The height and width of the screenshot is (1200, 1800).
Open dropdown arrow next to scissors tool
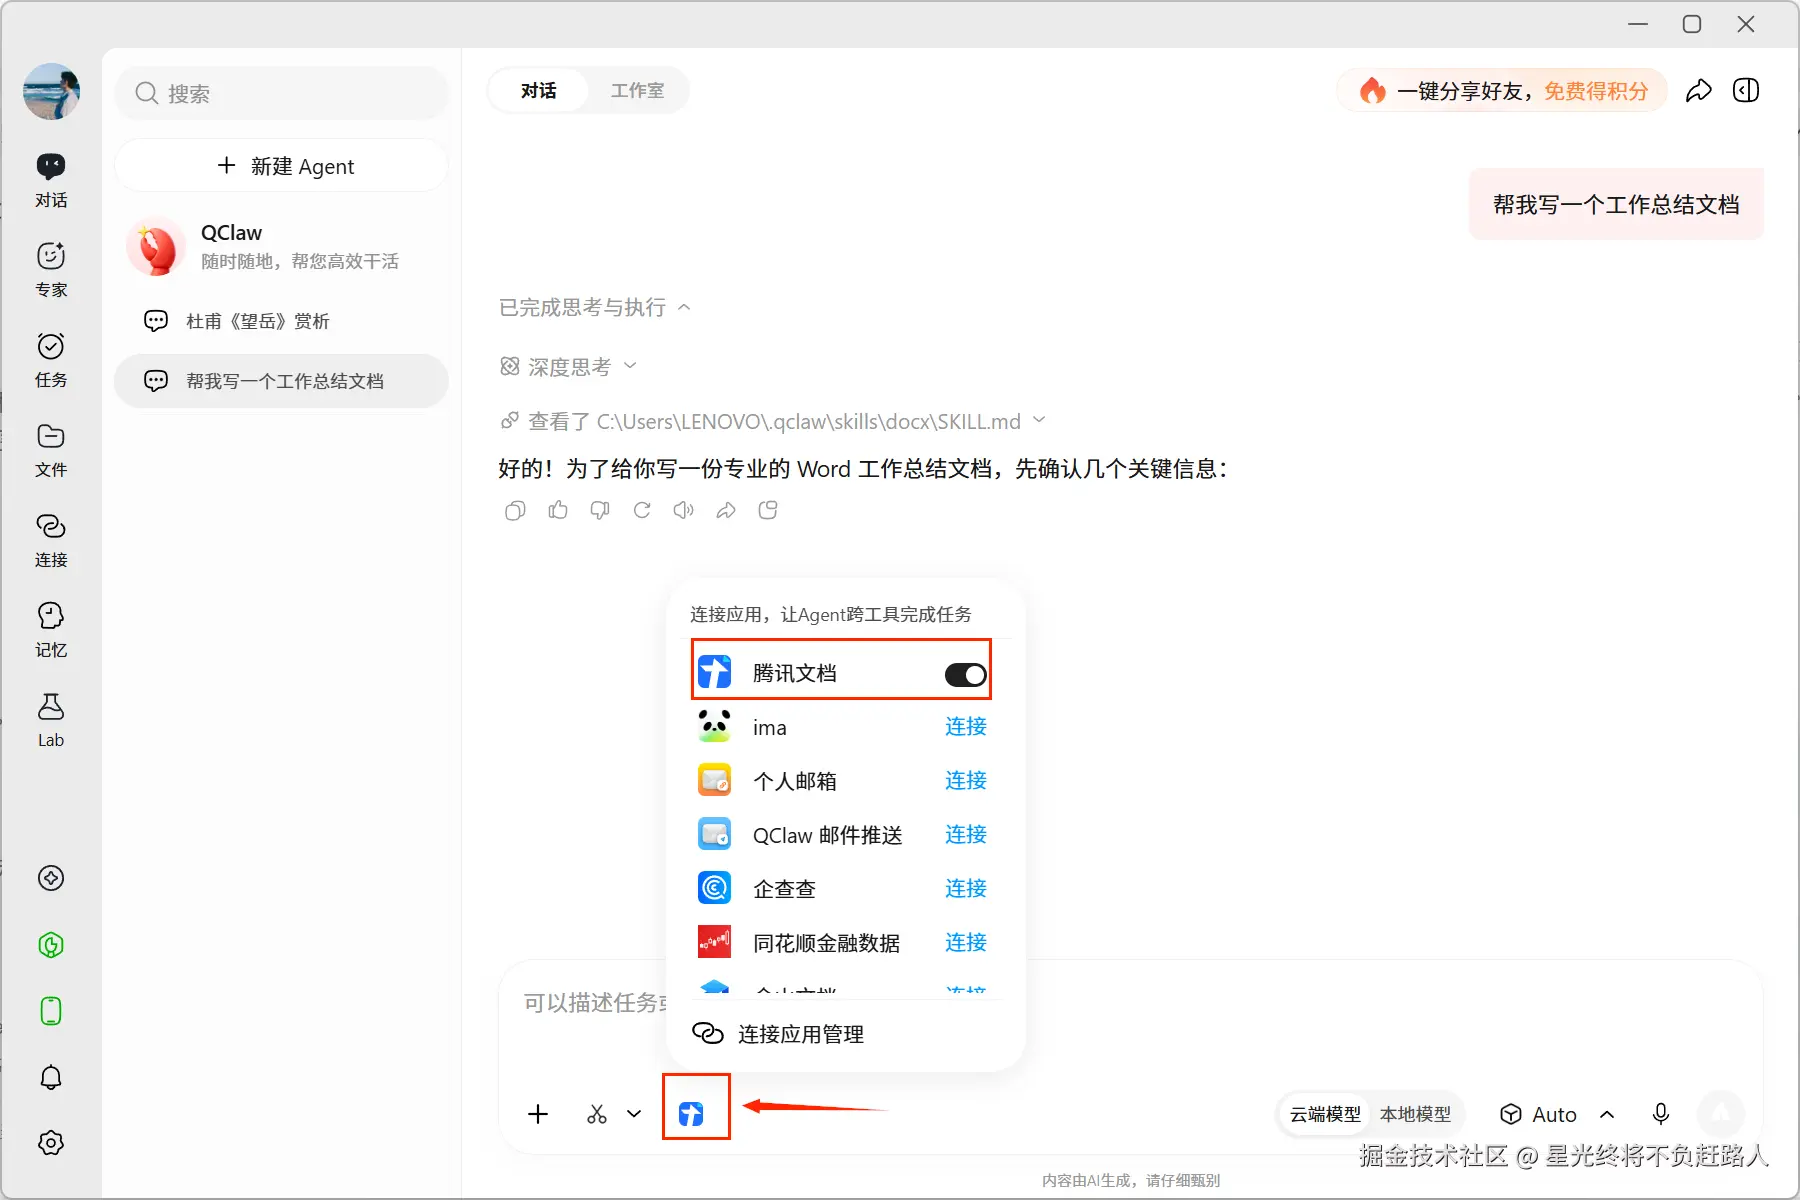pos(634,1114)
